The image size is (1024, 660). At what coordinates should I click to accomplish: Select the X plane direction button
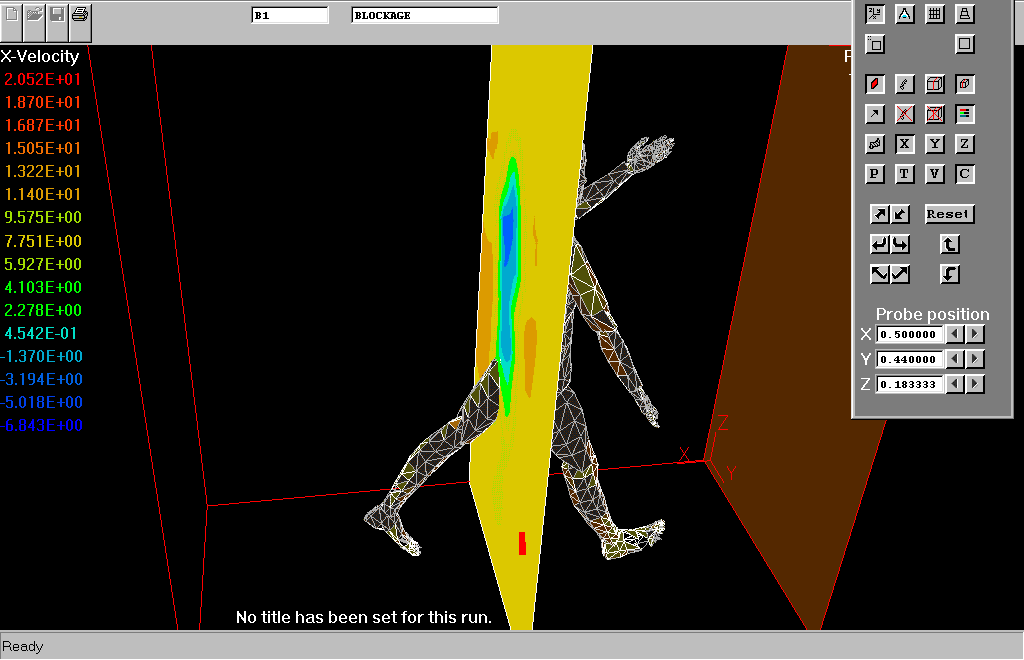click(905, 144)
